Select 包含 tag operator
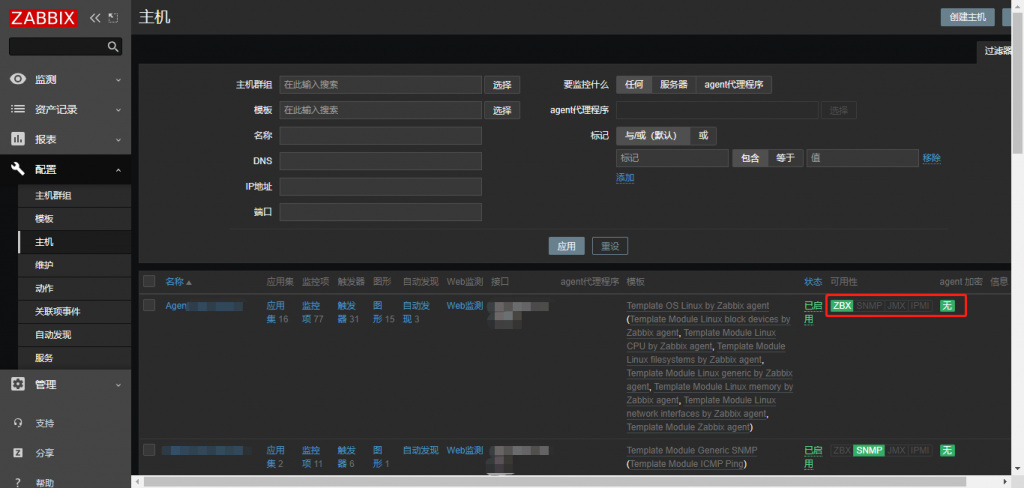Image resolution: width=1024 pixels, height=488 pixels. coord(750,158)
